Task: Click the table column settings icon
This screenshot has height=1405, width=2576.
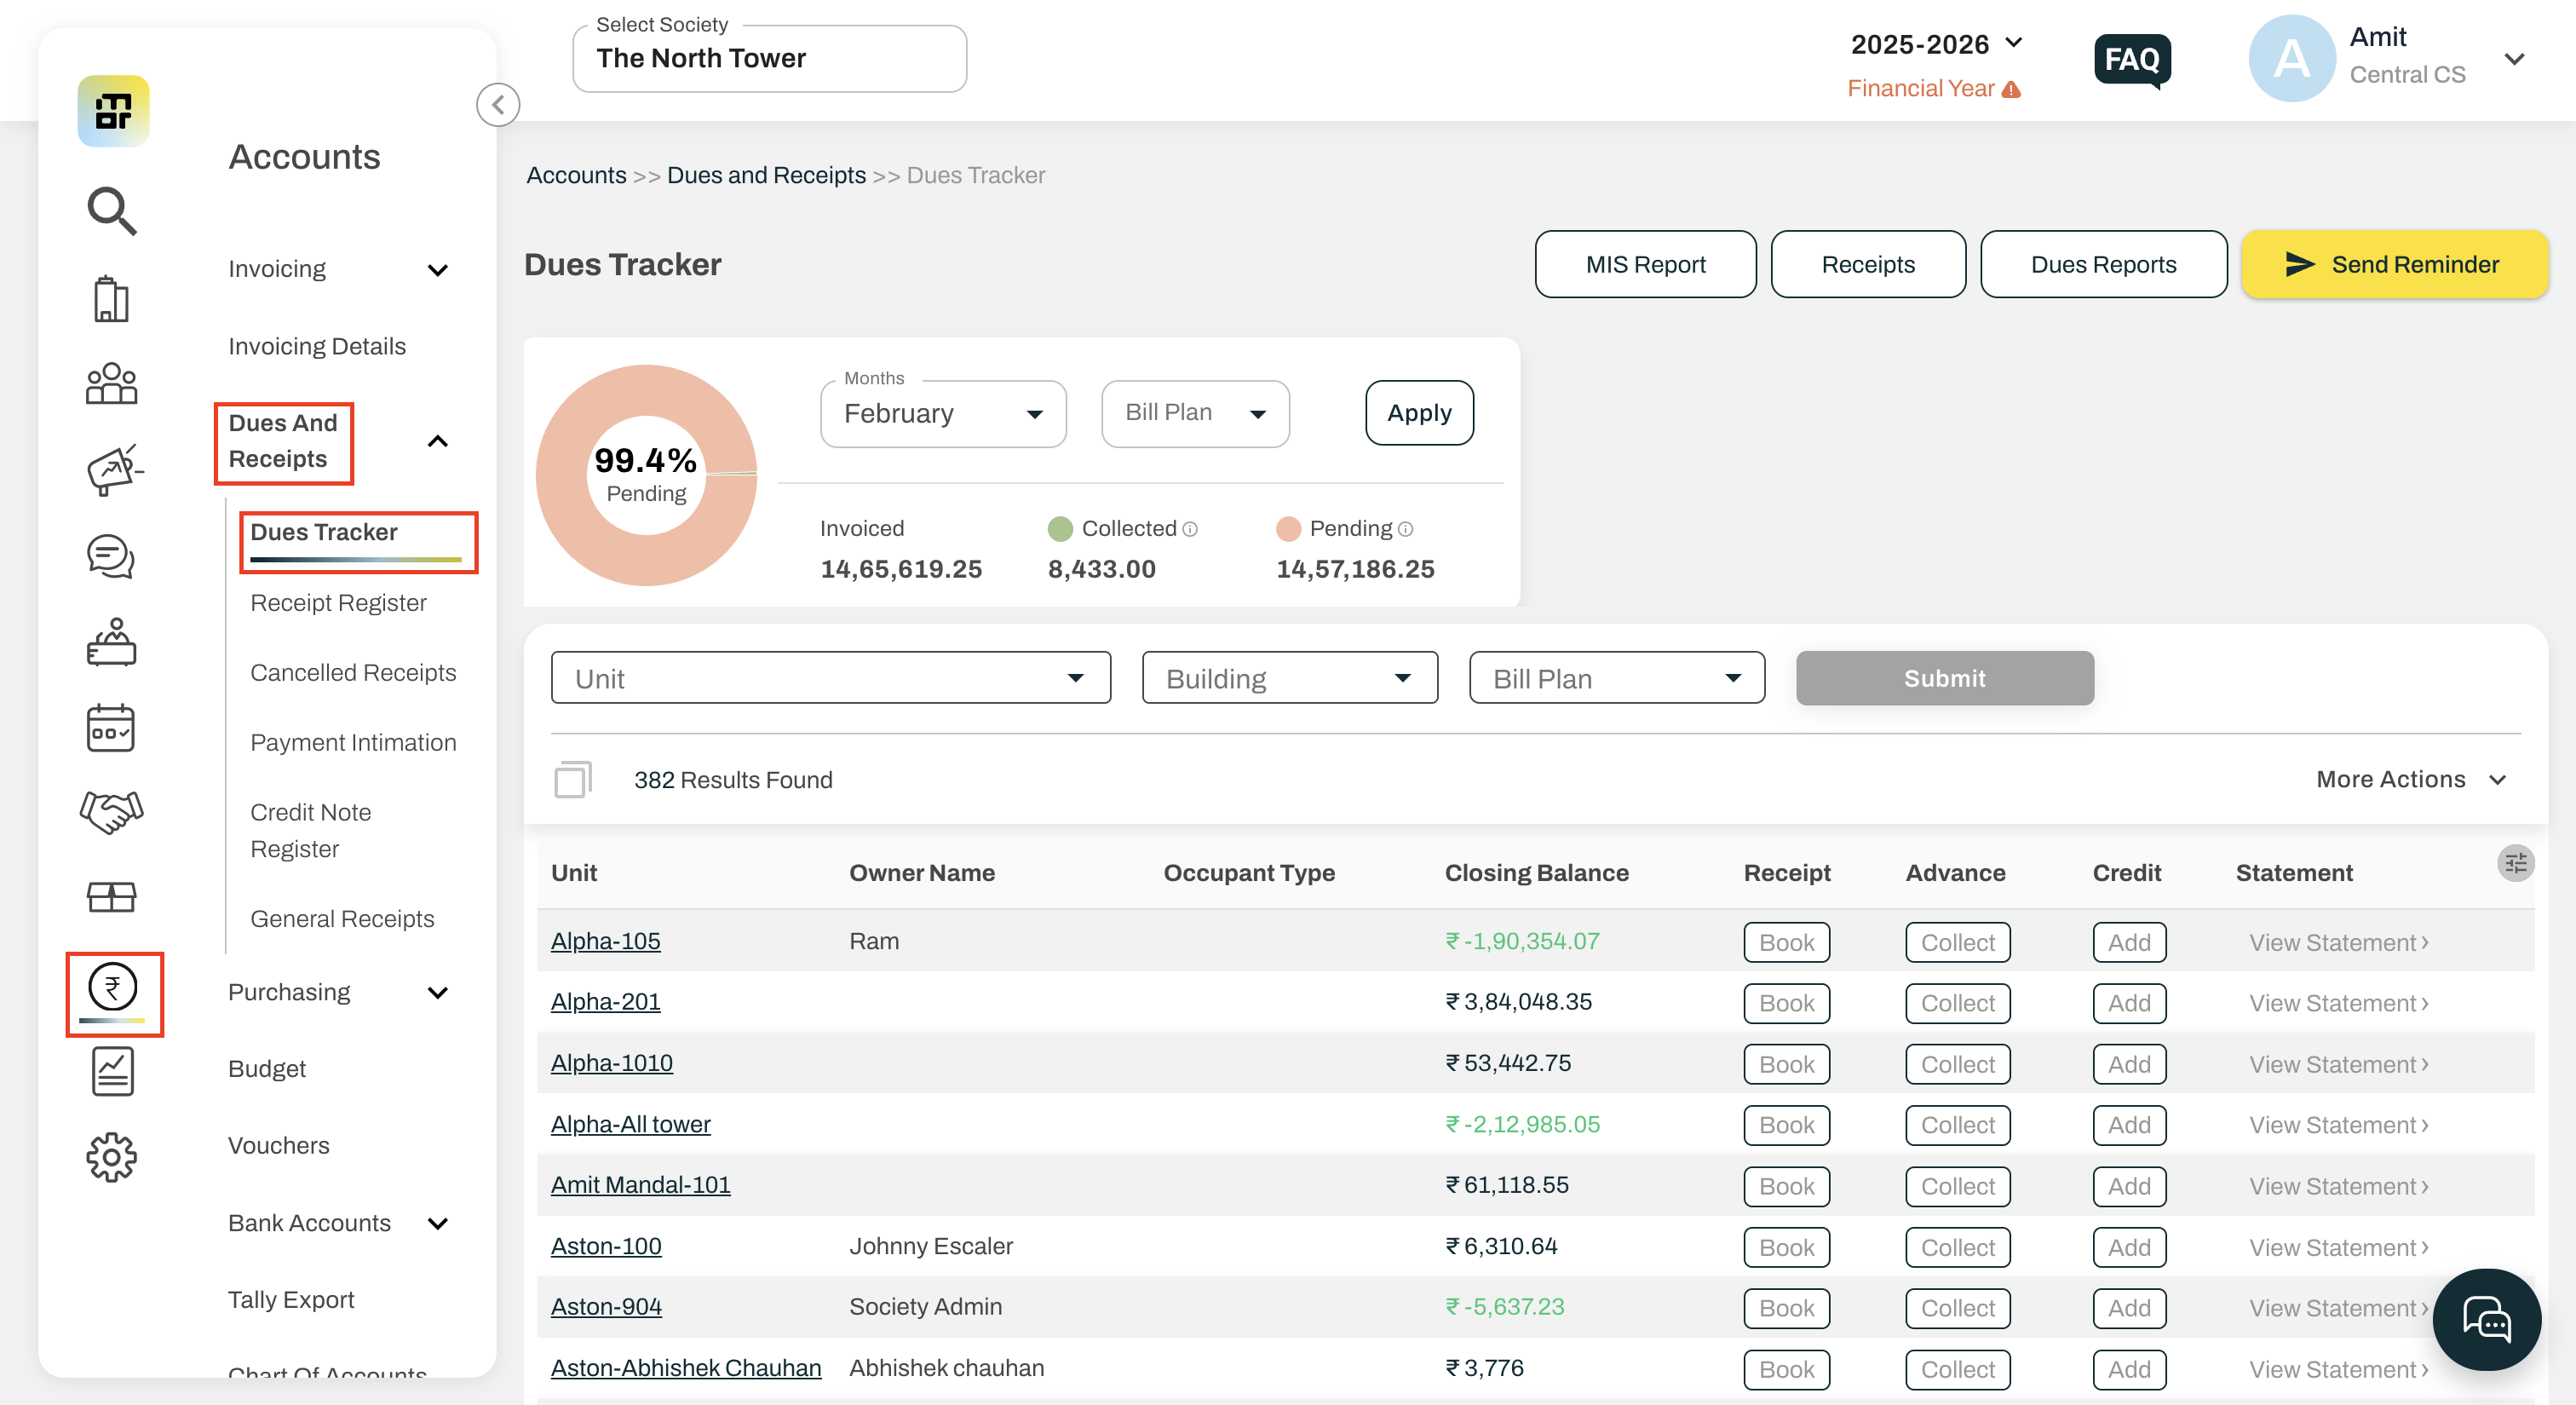Action: tap(2515, 863)
